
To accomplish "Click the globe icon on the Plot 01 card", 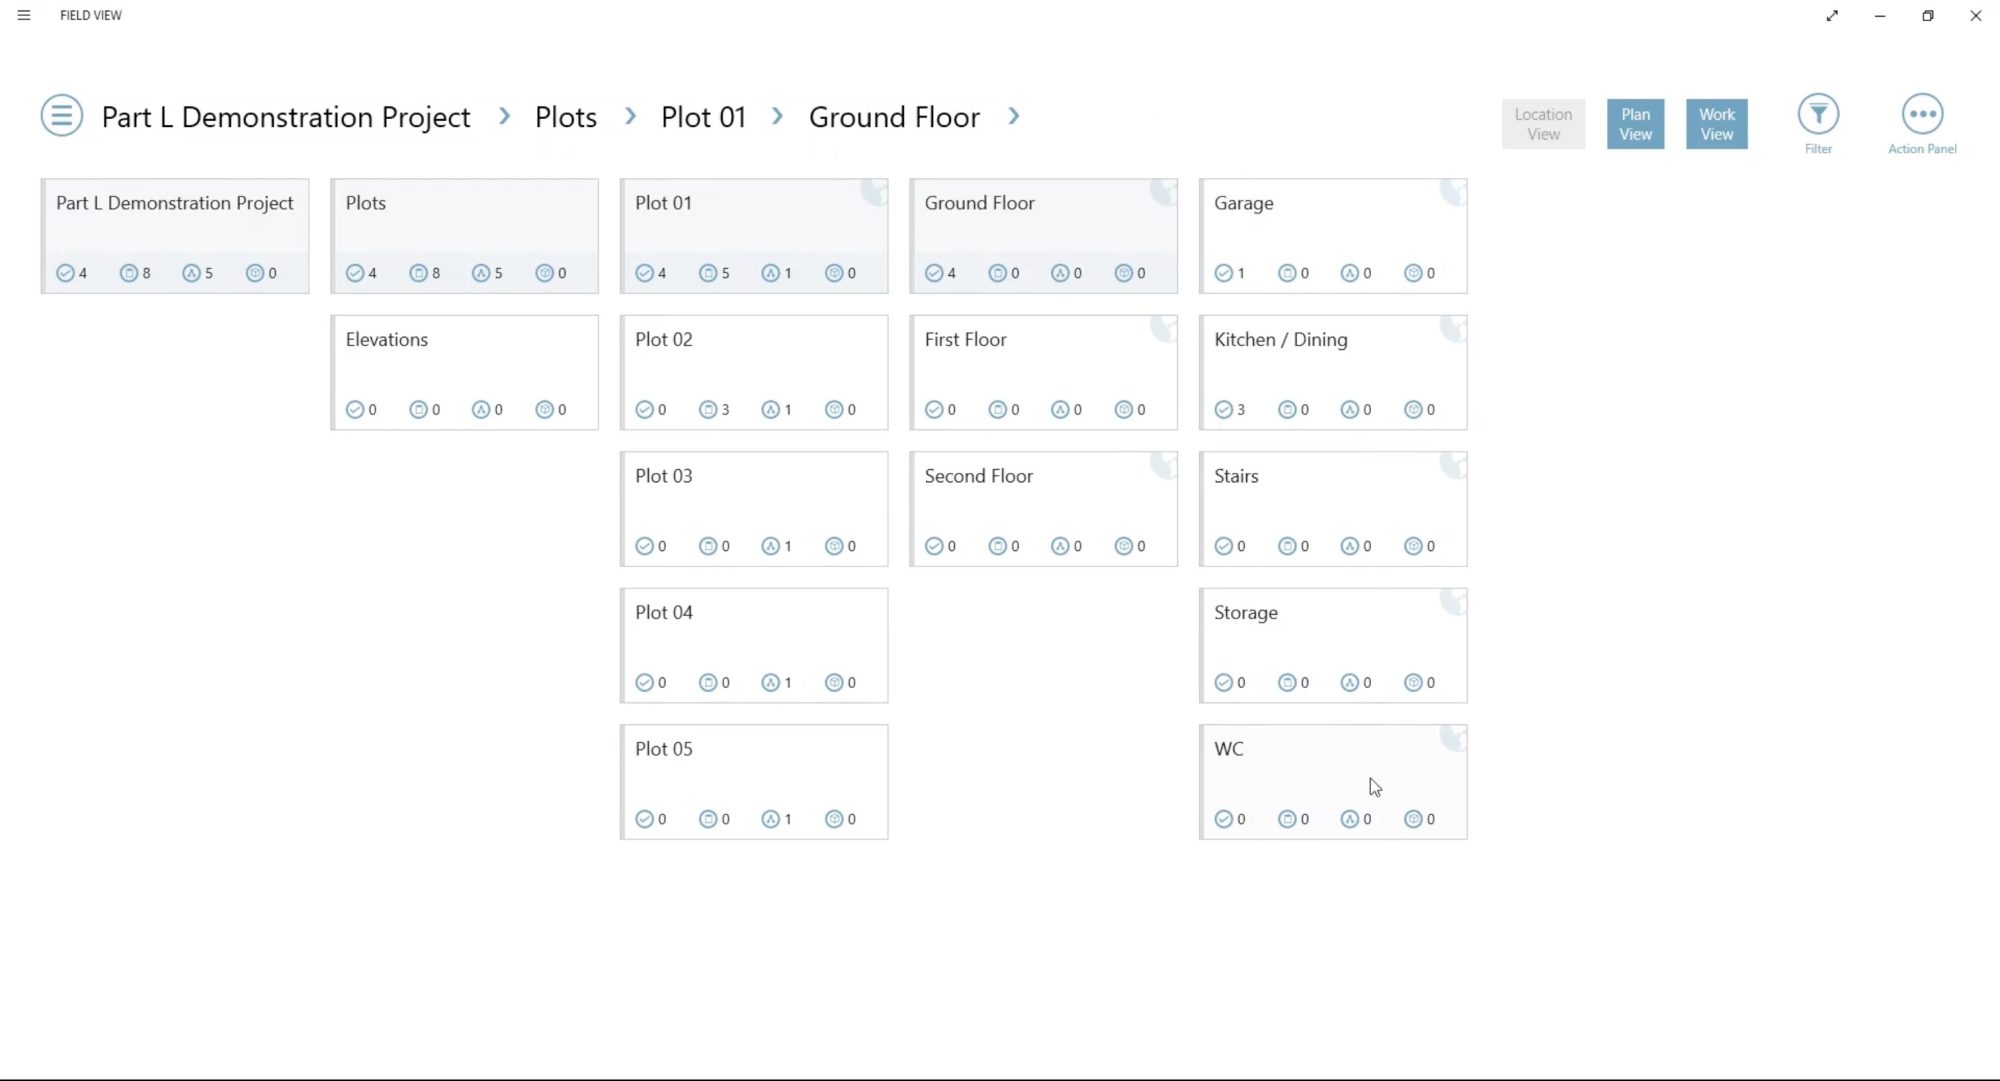I will pyautogui.click(x=874, y=192).
